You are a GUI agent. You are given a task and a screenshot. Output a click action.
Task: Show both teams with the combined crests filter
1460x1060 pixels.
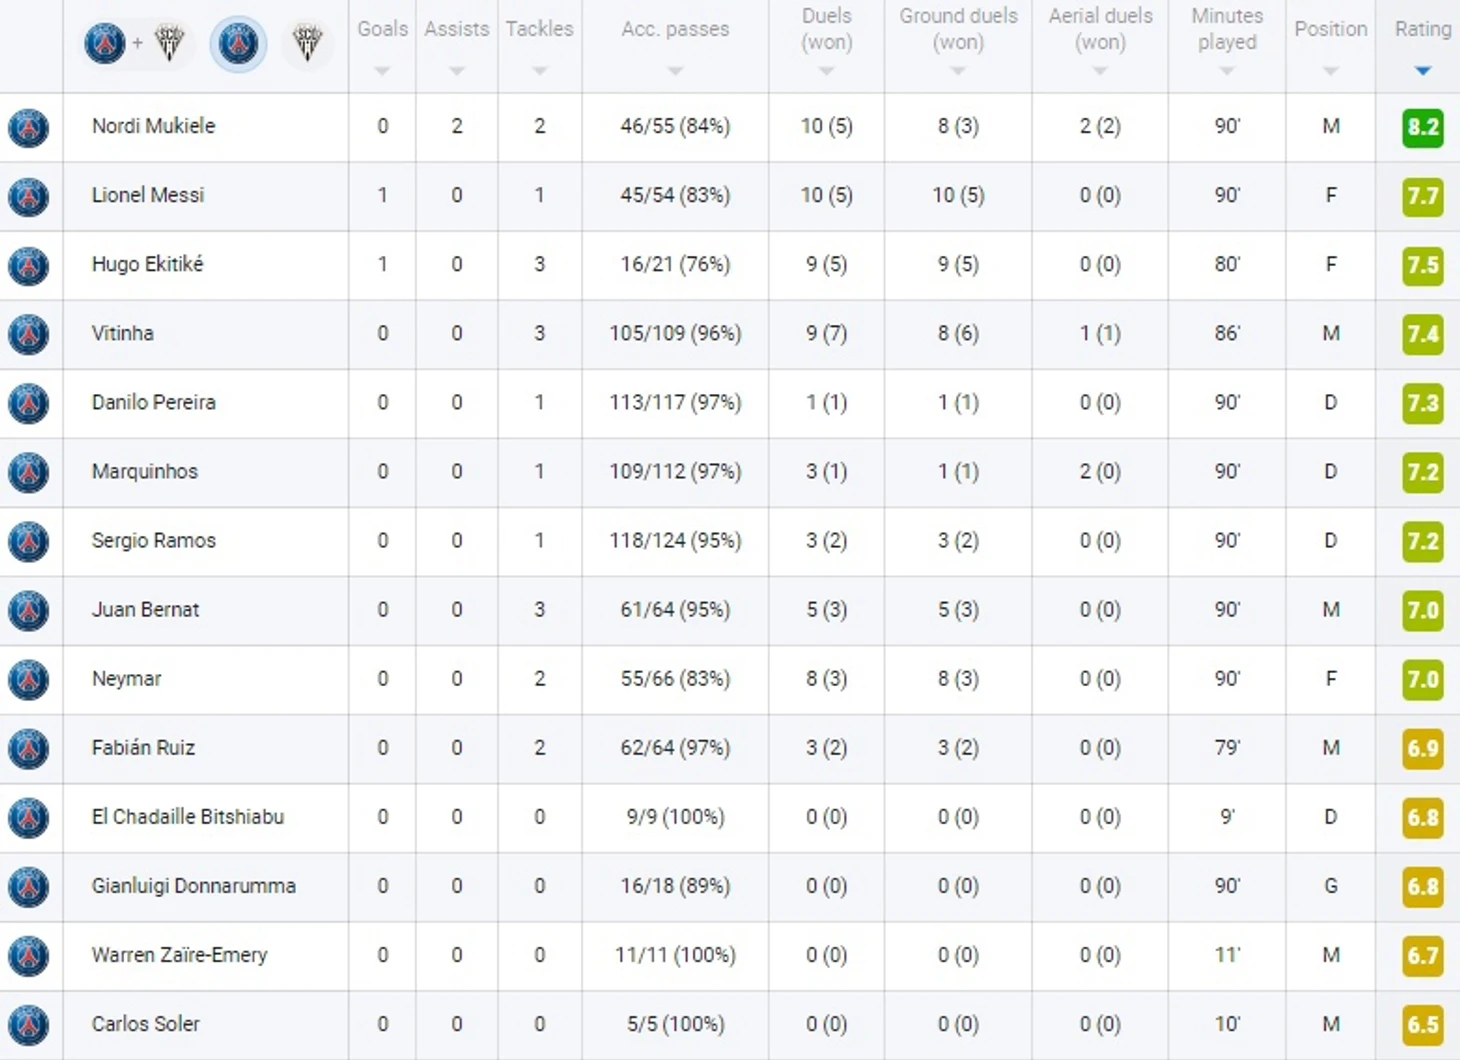pos(136,43)
